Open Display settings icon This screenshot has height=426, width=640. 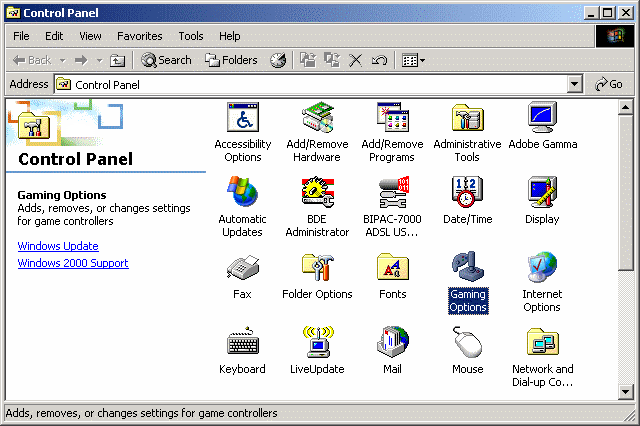pos(542,191)
